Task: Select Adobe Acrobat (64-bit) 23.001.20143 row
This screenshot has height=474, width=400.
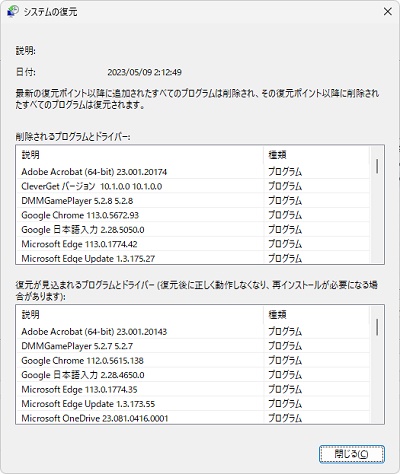Action: tap(193, 332)
